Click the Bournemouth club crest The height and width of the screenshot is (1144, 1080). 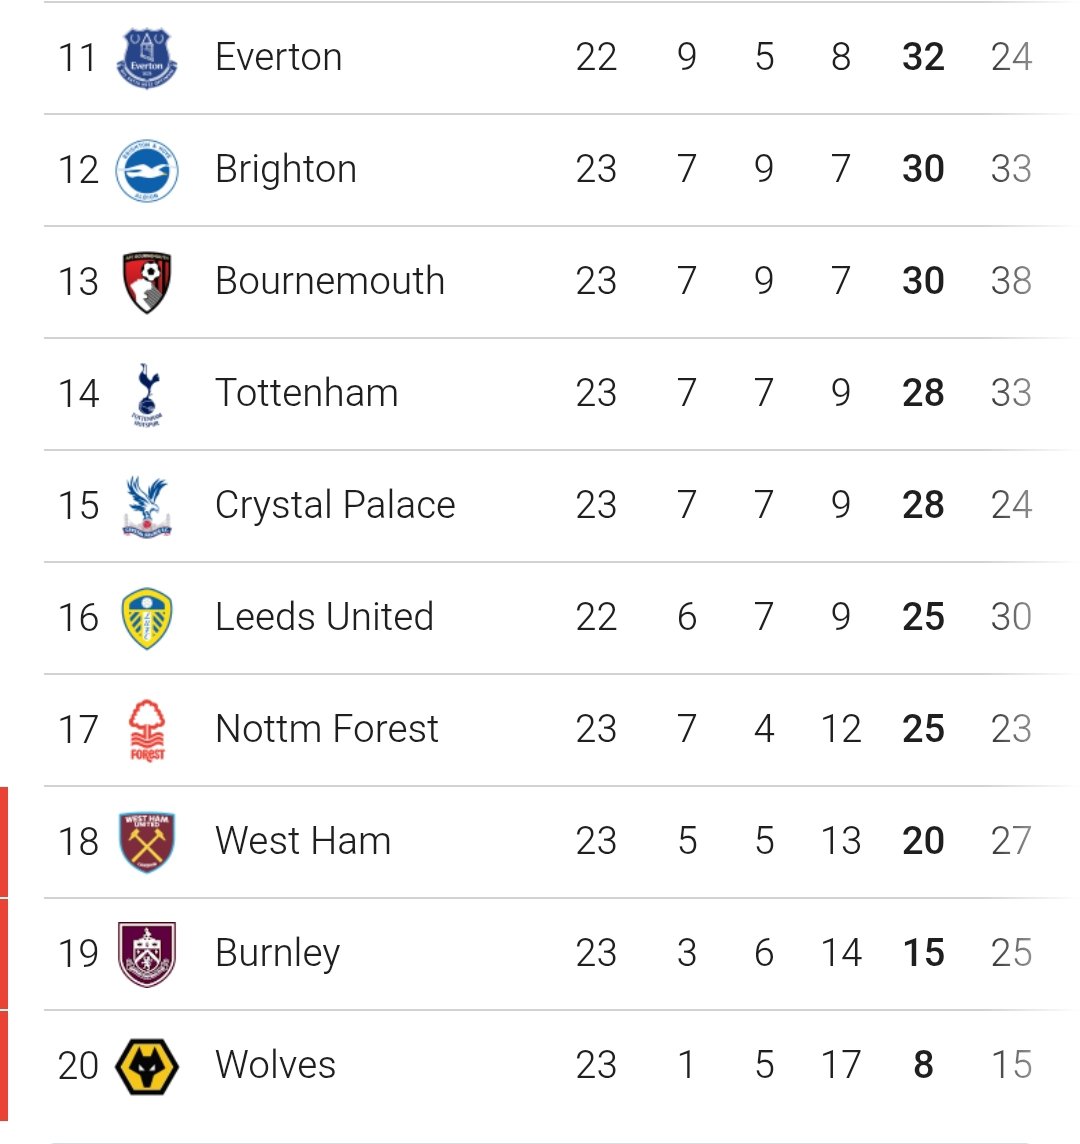(x=147, y=282)
